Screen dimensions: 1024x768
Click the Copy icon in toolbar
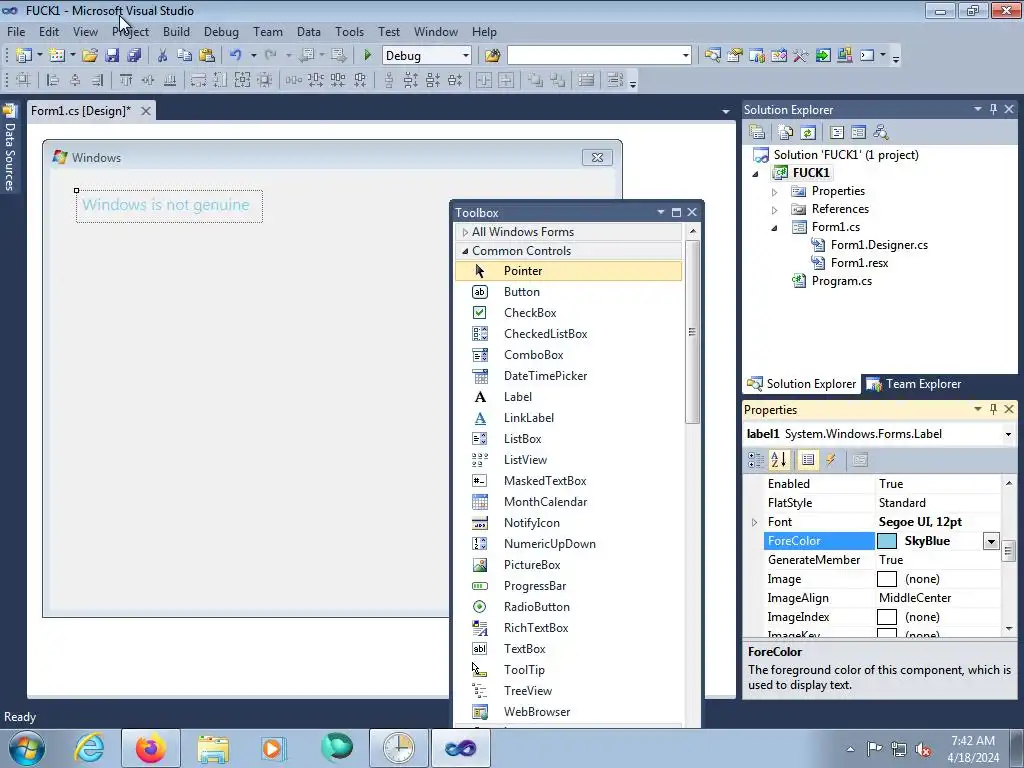(185, 56)
